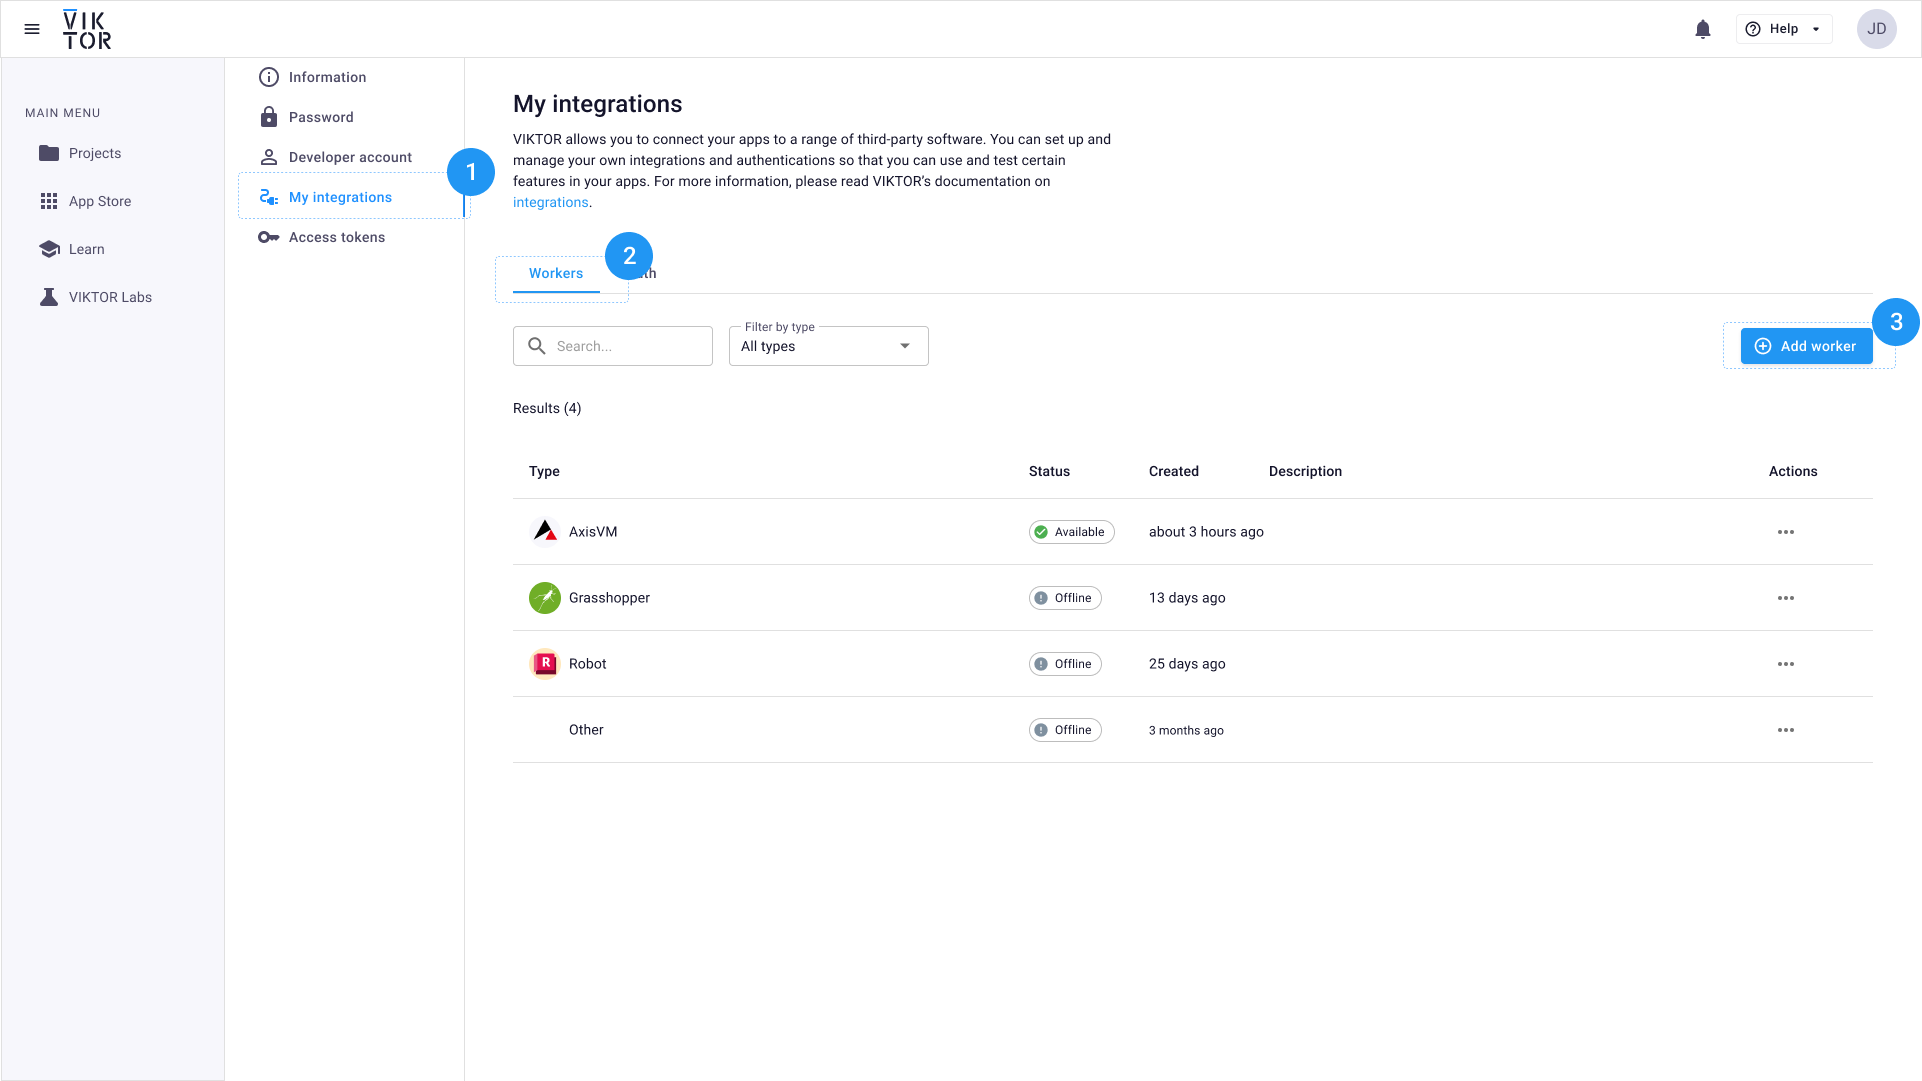Open the hamburger menu icon
Screen dimensions: 1922x1081
coord(32,29)
